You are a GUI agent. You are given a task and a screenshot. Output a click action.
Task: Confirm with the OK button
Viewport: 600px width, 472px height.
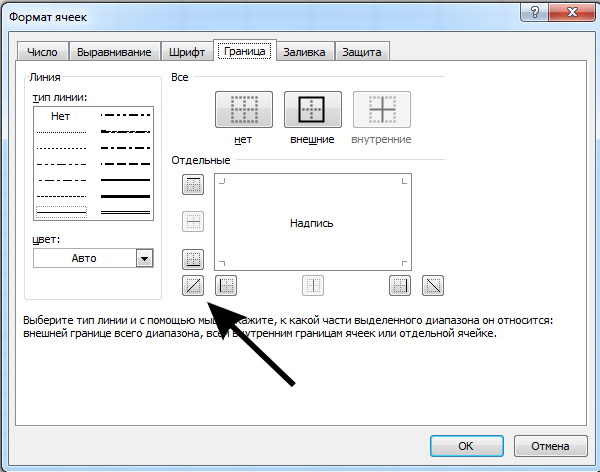[466, 446]
